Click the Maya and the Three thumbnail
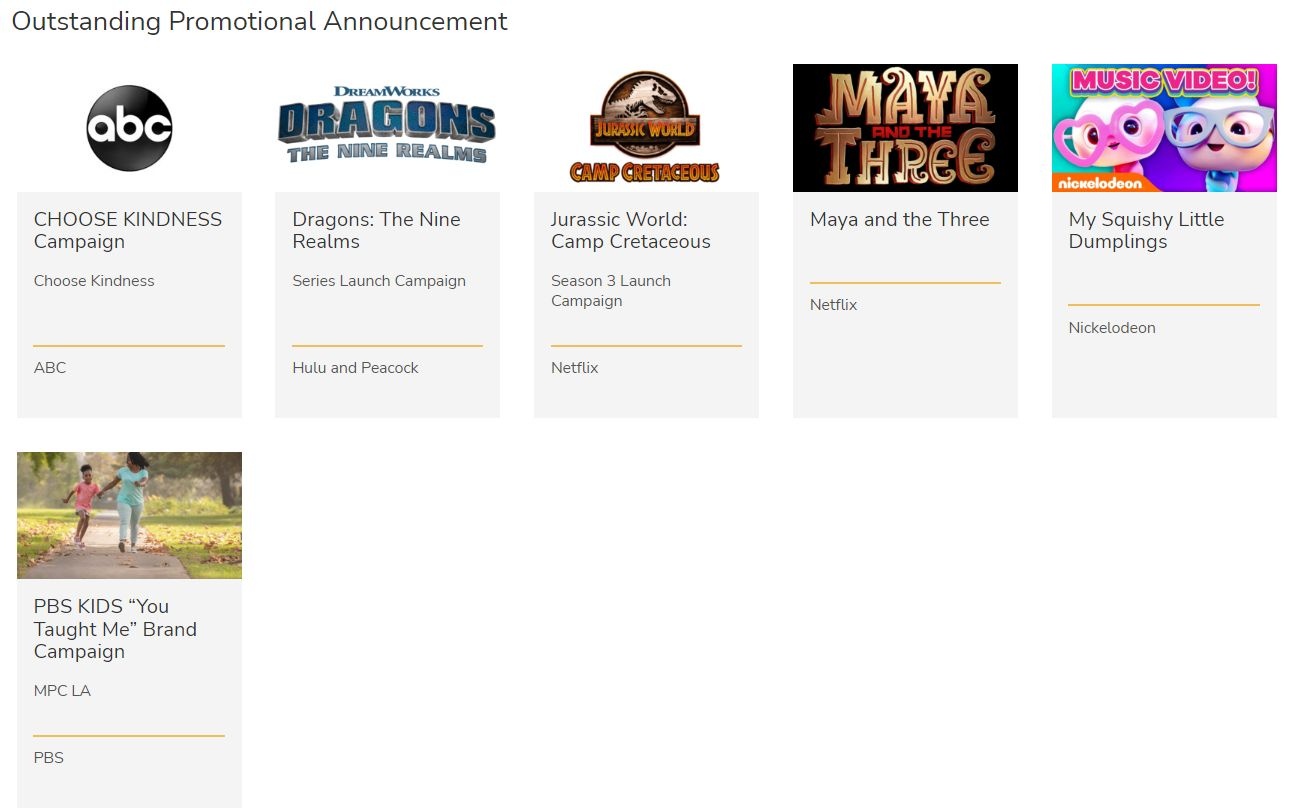Screen dimensions: 1297x811 [x=904, y=128]
